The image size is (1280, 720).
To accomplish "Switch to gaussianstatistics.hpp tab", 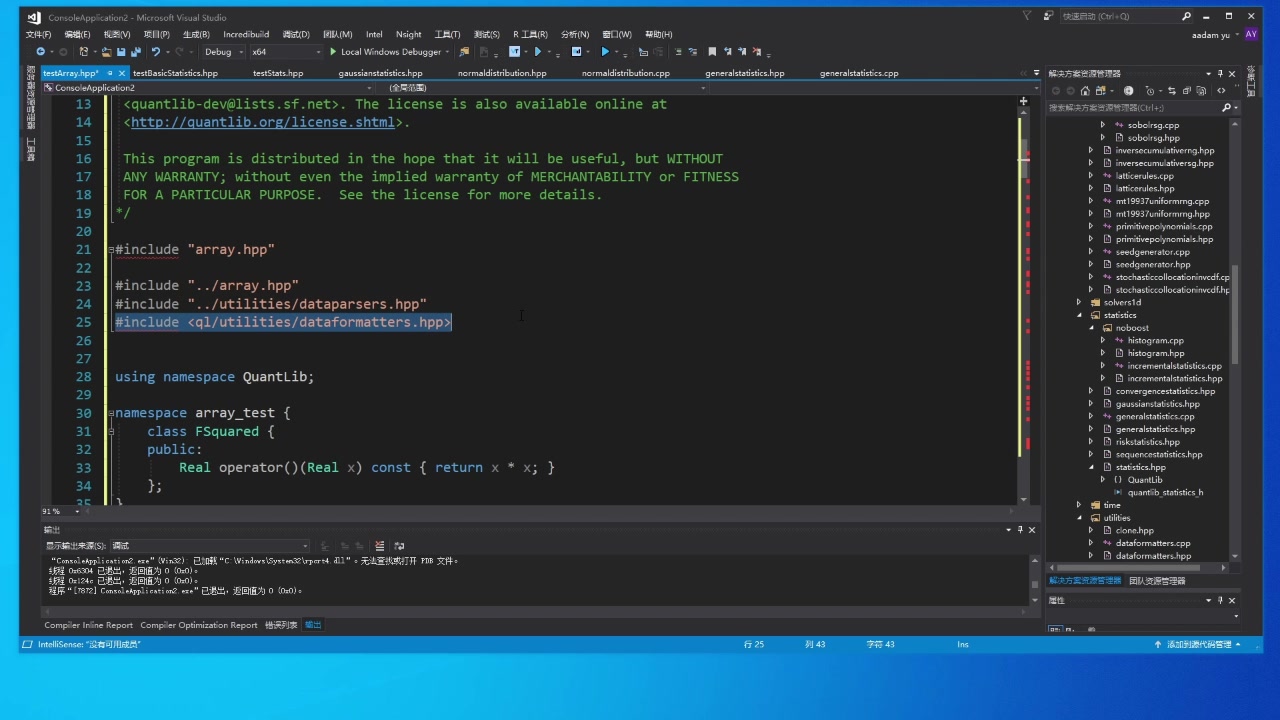I will pyautogui.click(x=380, y=73).
